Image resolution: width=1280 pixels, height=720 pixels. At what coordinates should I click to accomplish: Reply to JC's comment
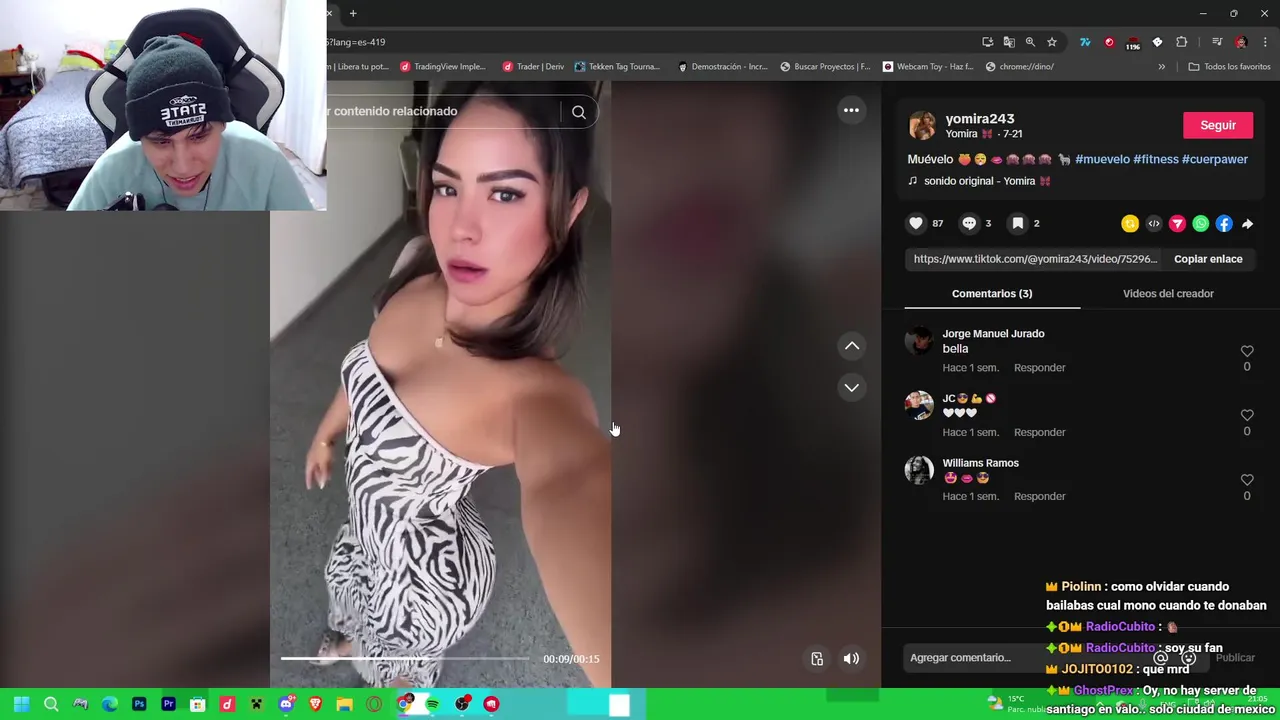pyautogui.click(x=1040, y=432)
